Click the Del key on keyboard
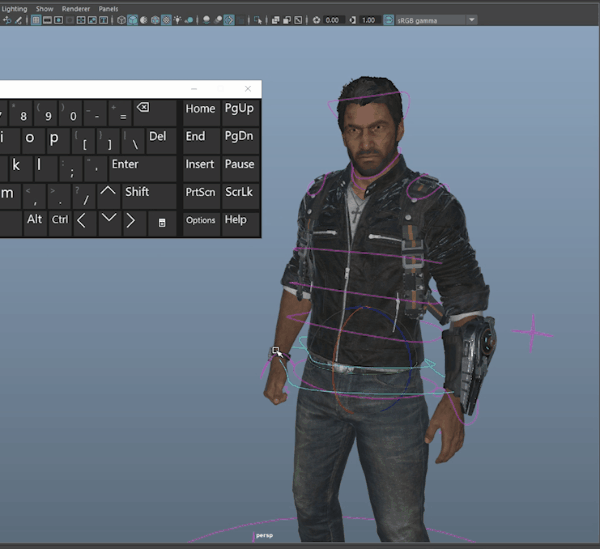The height and width of the screenshot is (549, 600). click(x=161, y=140)
